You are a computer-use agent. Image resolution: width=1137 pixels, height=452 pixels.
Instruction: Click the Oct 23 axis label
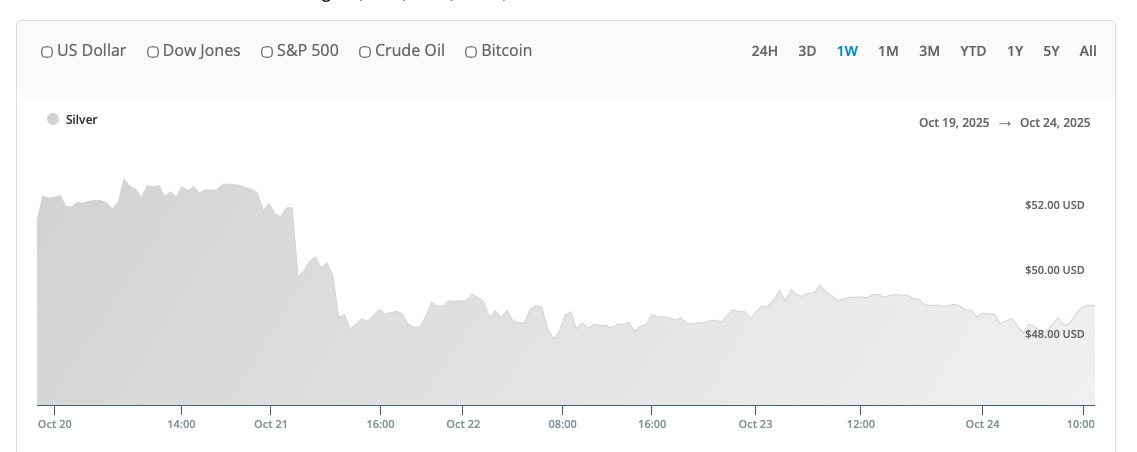click(755, 424)
